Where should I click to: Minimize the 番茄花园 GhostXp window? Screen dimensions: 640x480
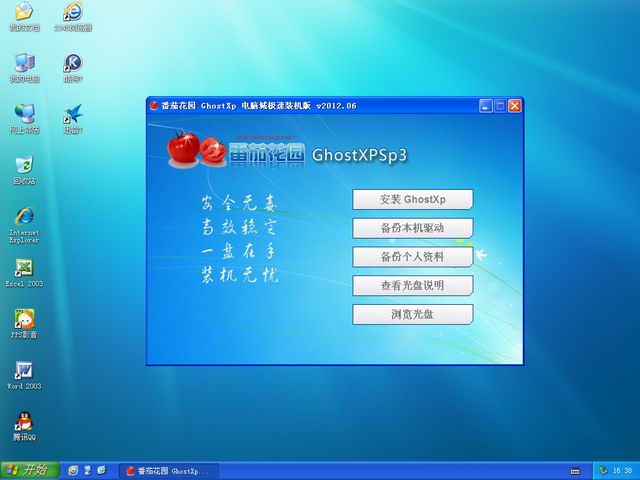[485, 106]
